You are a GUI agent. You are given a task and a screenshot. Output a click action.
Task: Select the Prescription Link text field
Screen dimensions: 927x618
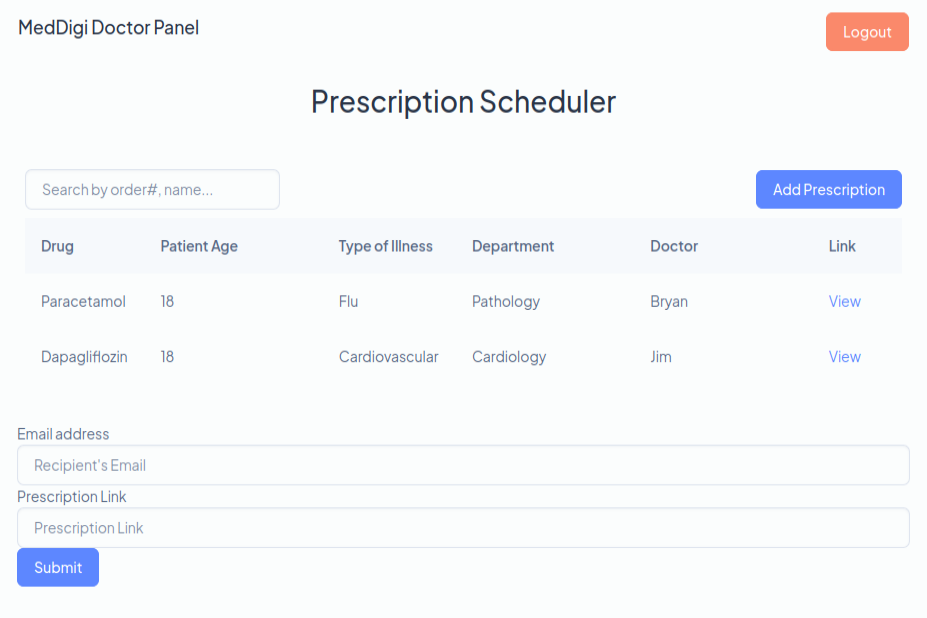pos(463,528)
